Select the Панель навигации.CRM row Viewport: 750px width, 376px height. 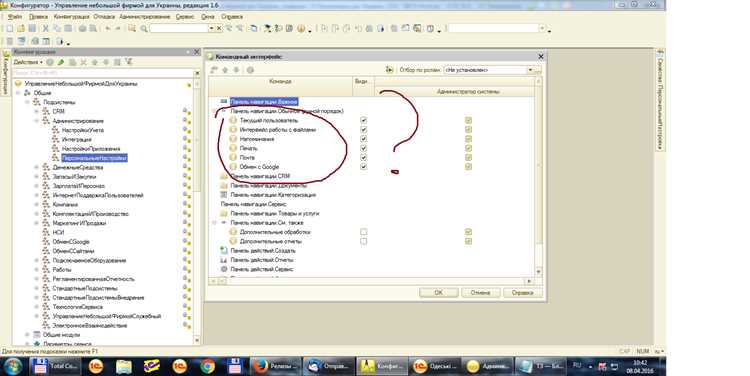tap(260, 176)
